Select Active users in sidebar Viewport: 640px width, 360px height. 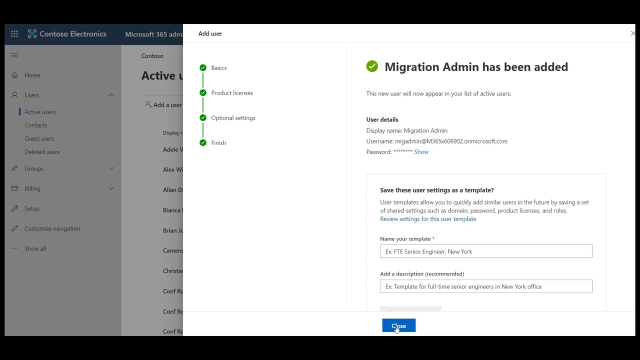40,112
